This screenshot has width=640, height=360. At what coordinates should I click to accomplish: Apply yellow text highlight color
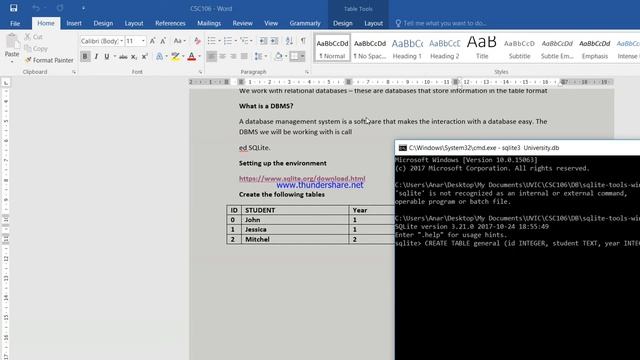176,56
